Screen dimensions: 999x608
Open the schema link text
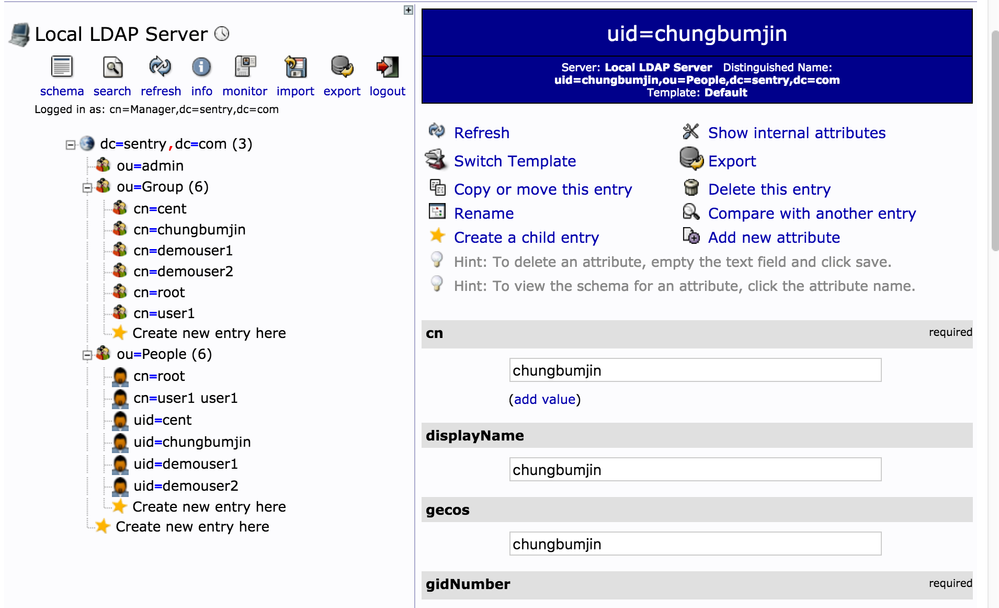click(62, 91)
